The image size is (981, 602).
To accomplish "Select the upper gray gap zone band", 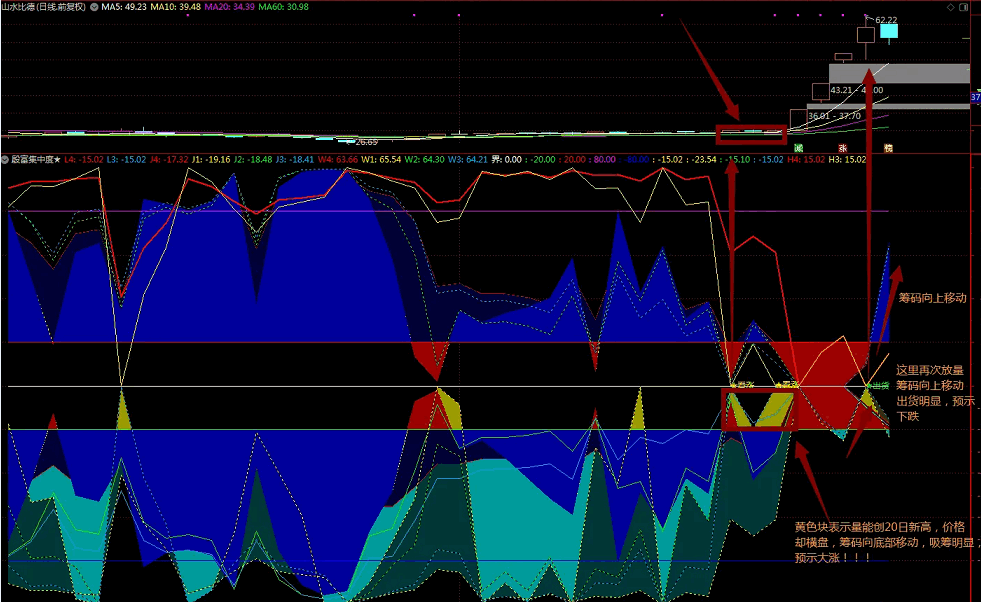I will pos(899,73).
